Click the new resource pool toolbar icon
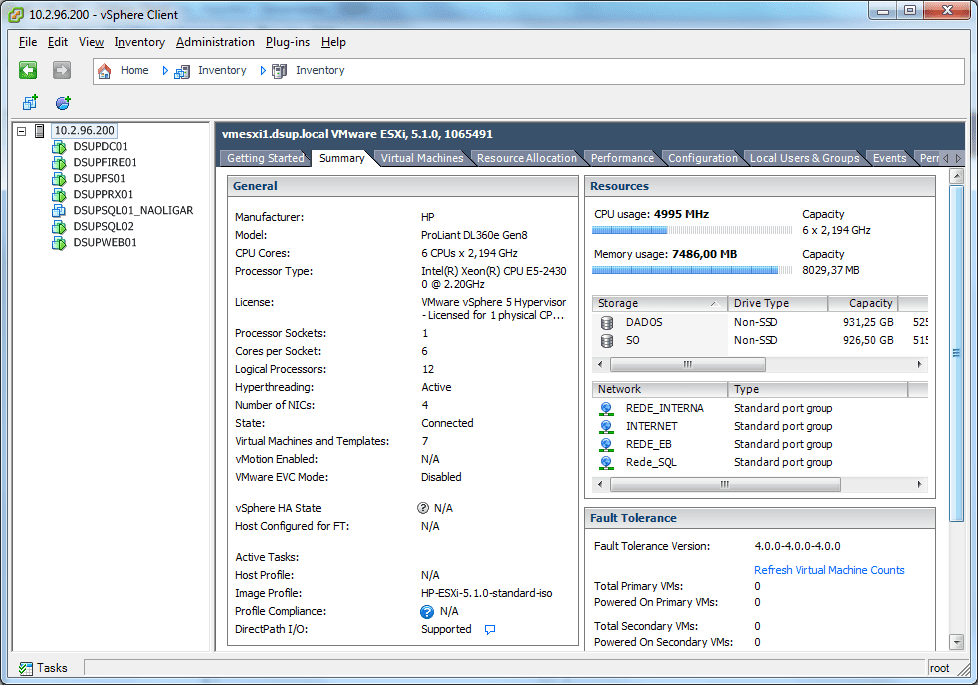978x685 pixels. 63,102
